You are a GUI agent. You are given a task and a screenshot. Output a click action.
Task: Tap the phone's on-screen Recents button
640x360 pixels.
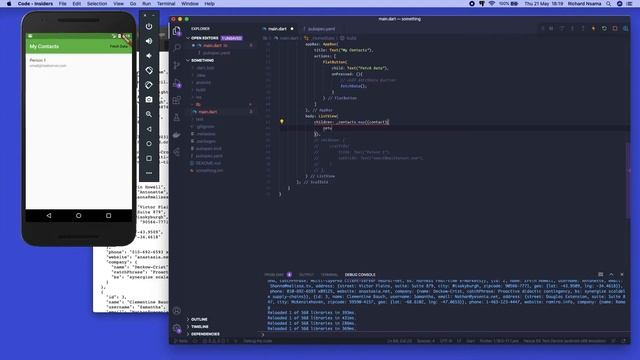(x=109, y=216)
